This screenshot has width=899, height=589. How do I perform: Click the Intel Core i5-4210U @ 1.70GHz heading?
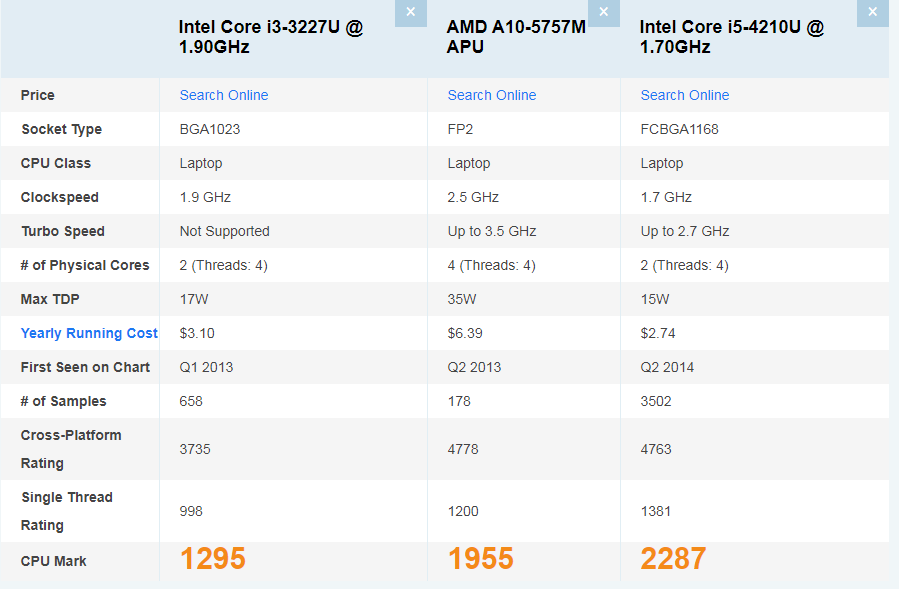[732, 37]
